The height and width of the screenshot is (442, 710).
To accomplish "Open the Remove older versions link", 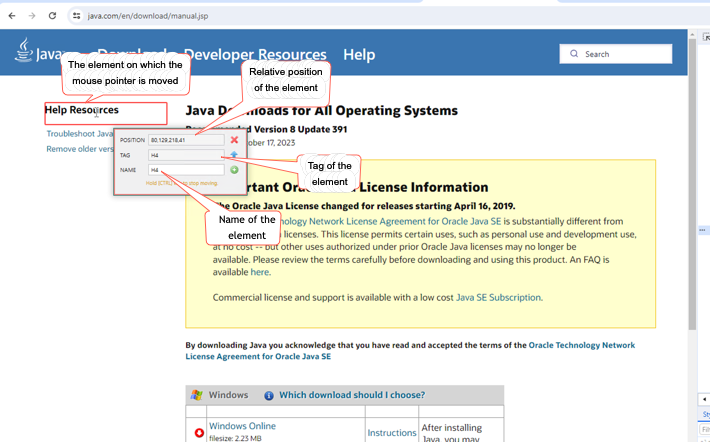I will pos(80,149).
